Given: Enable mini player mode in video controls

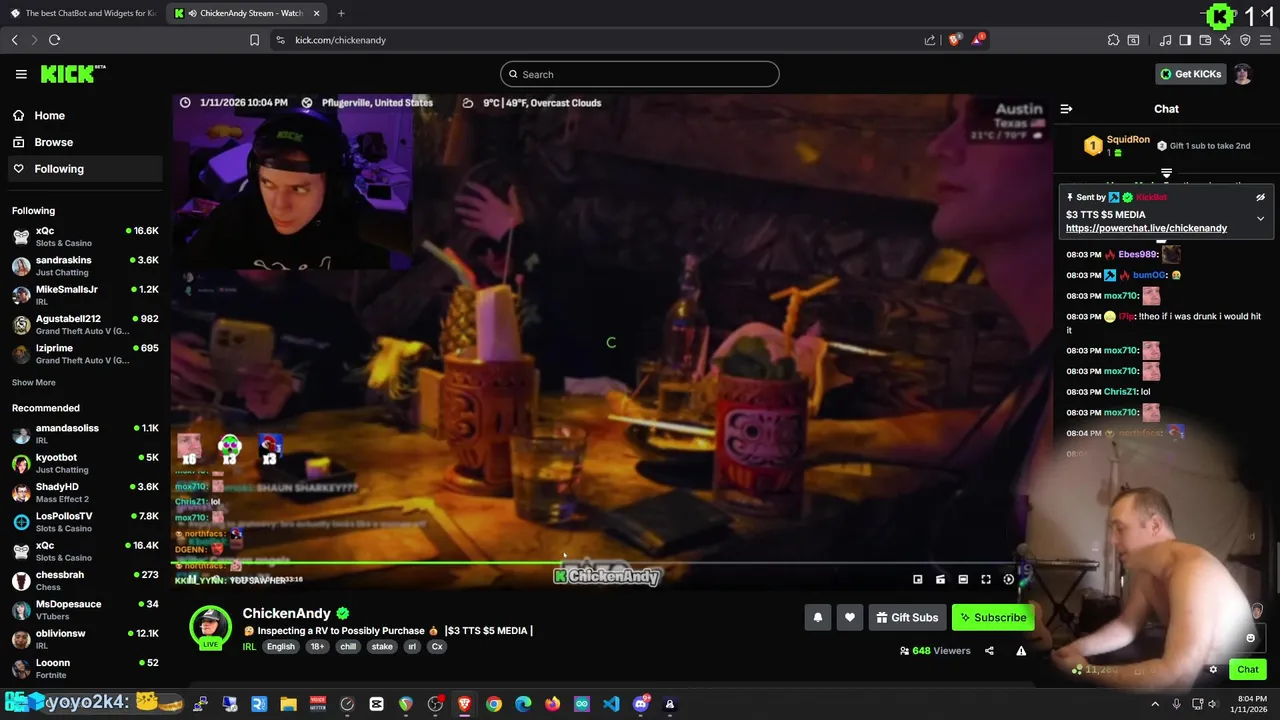Looking at the screenshot, I should click(x=917, y=579).
